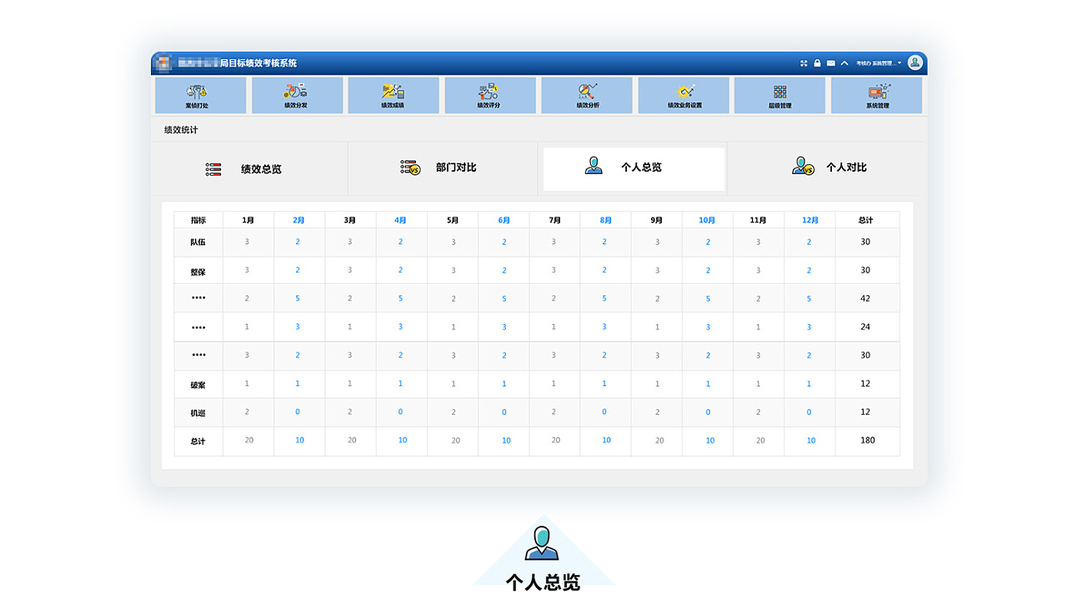Switch to the 个人对比 tab

(827, 167)
